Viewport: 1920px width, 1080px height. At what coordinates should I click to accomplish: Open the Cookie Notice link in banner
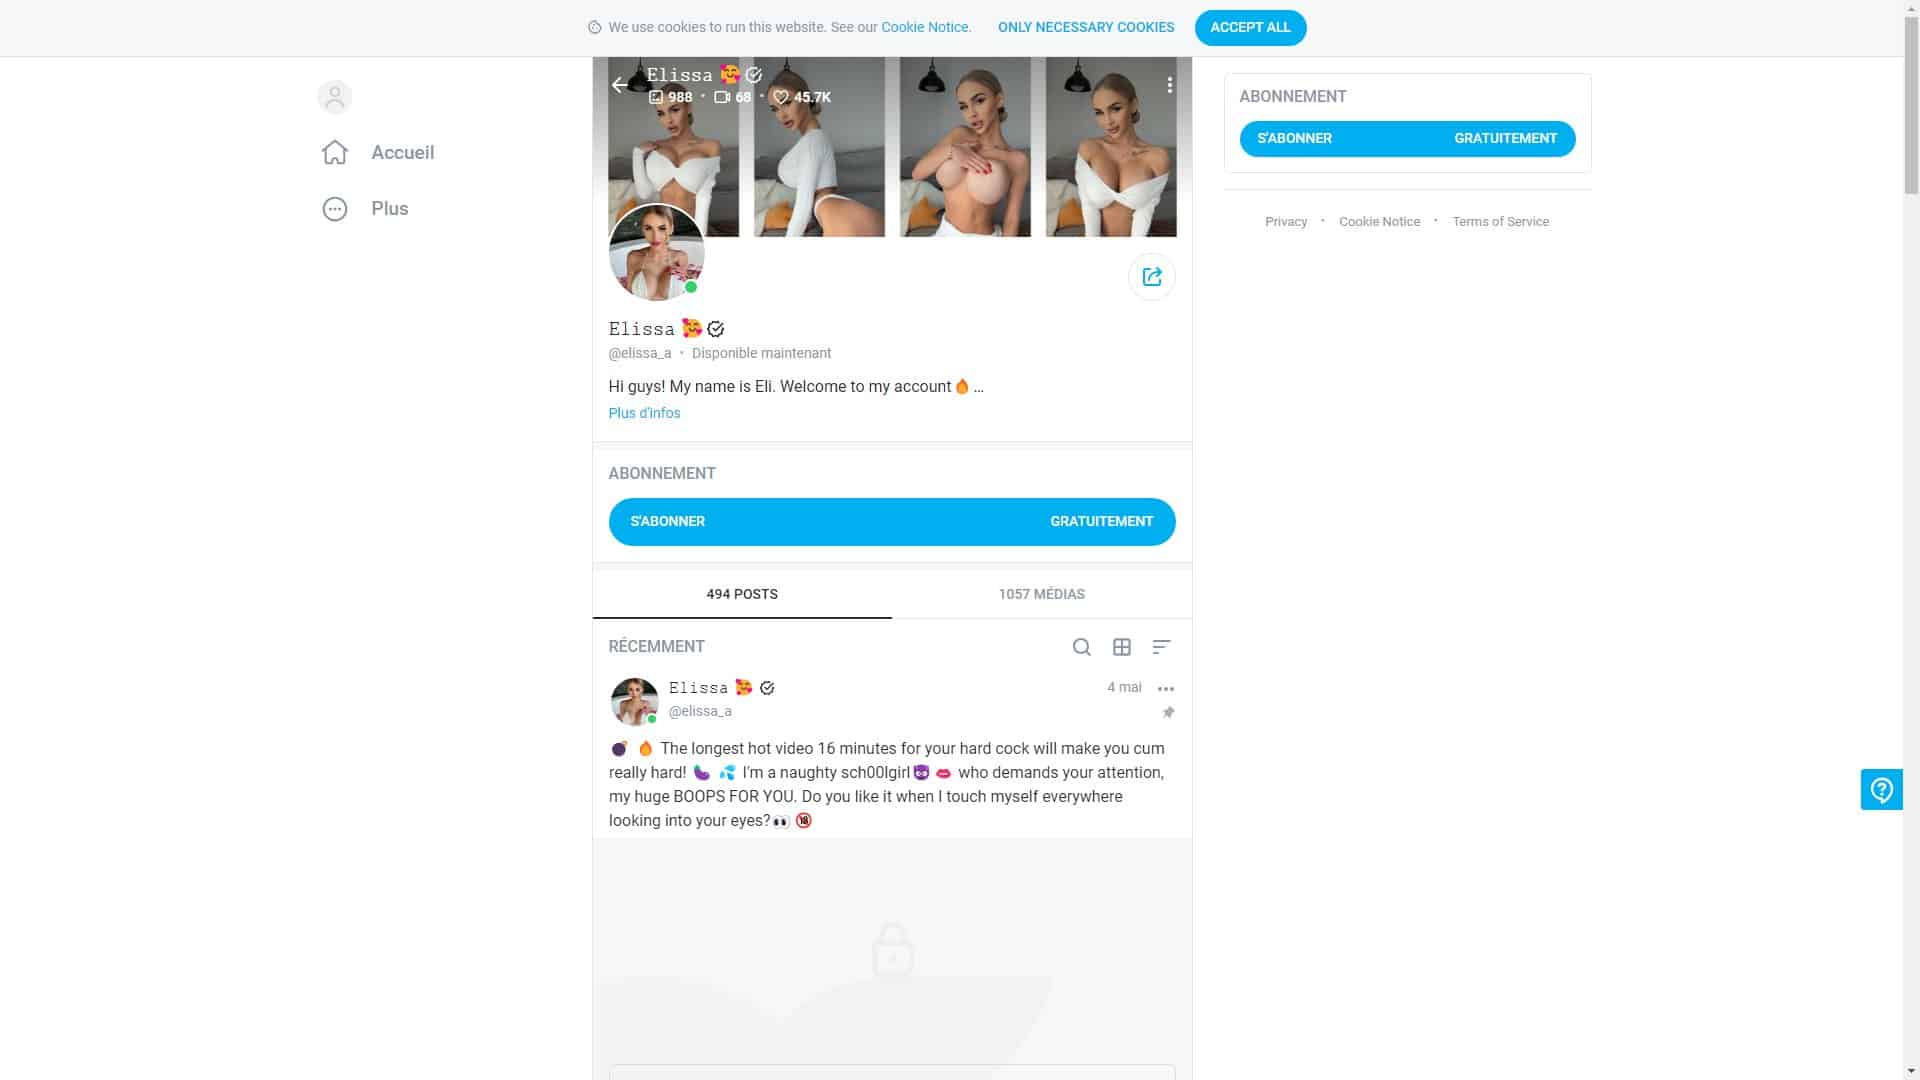point(926,28)
